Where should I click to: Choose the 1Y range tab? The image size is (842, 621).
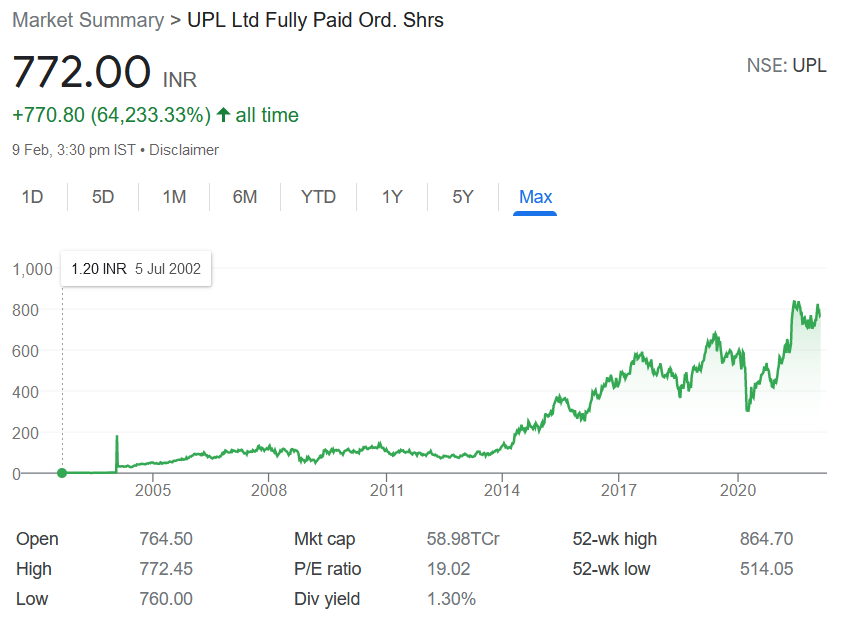click(392, 197)
